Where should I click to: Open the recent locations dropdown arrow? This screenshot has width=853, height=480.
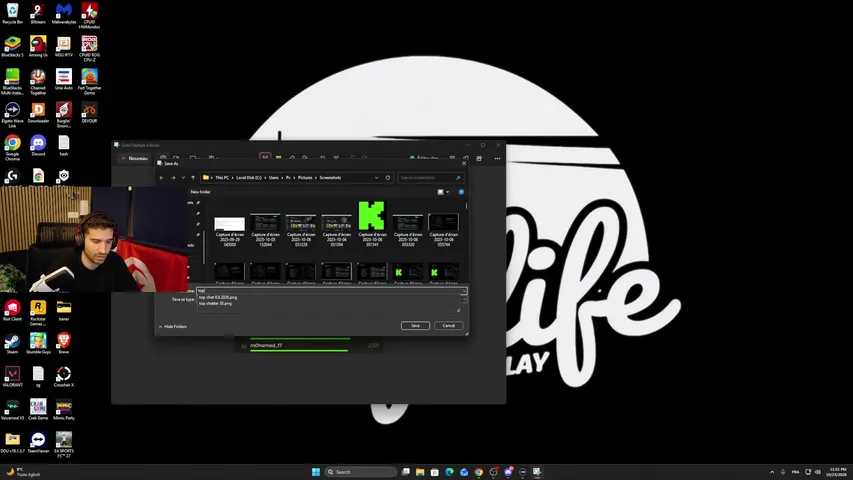pos(183,178)
